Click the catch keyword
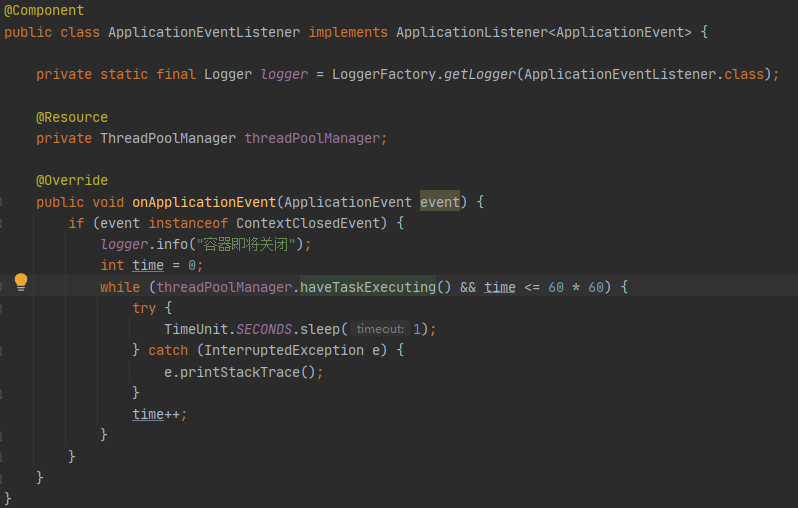This screenshot has width=798, height=508. [168, 350]
